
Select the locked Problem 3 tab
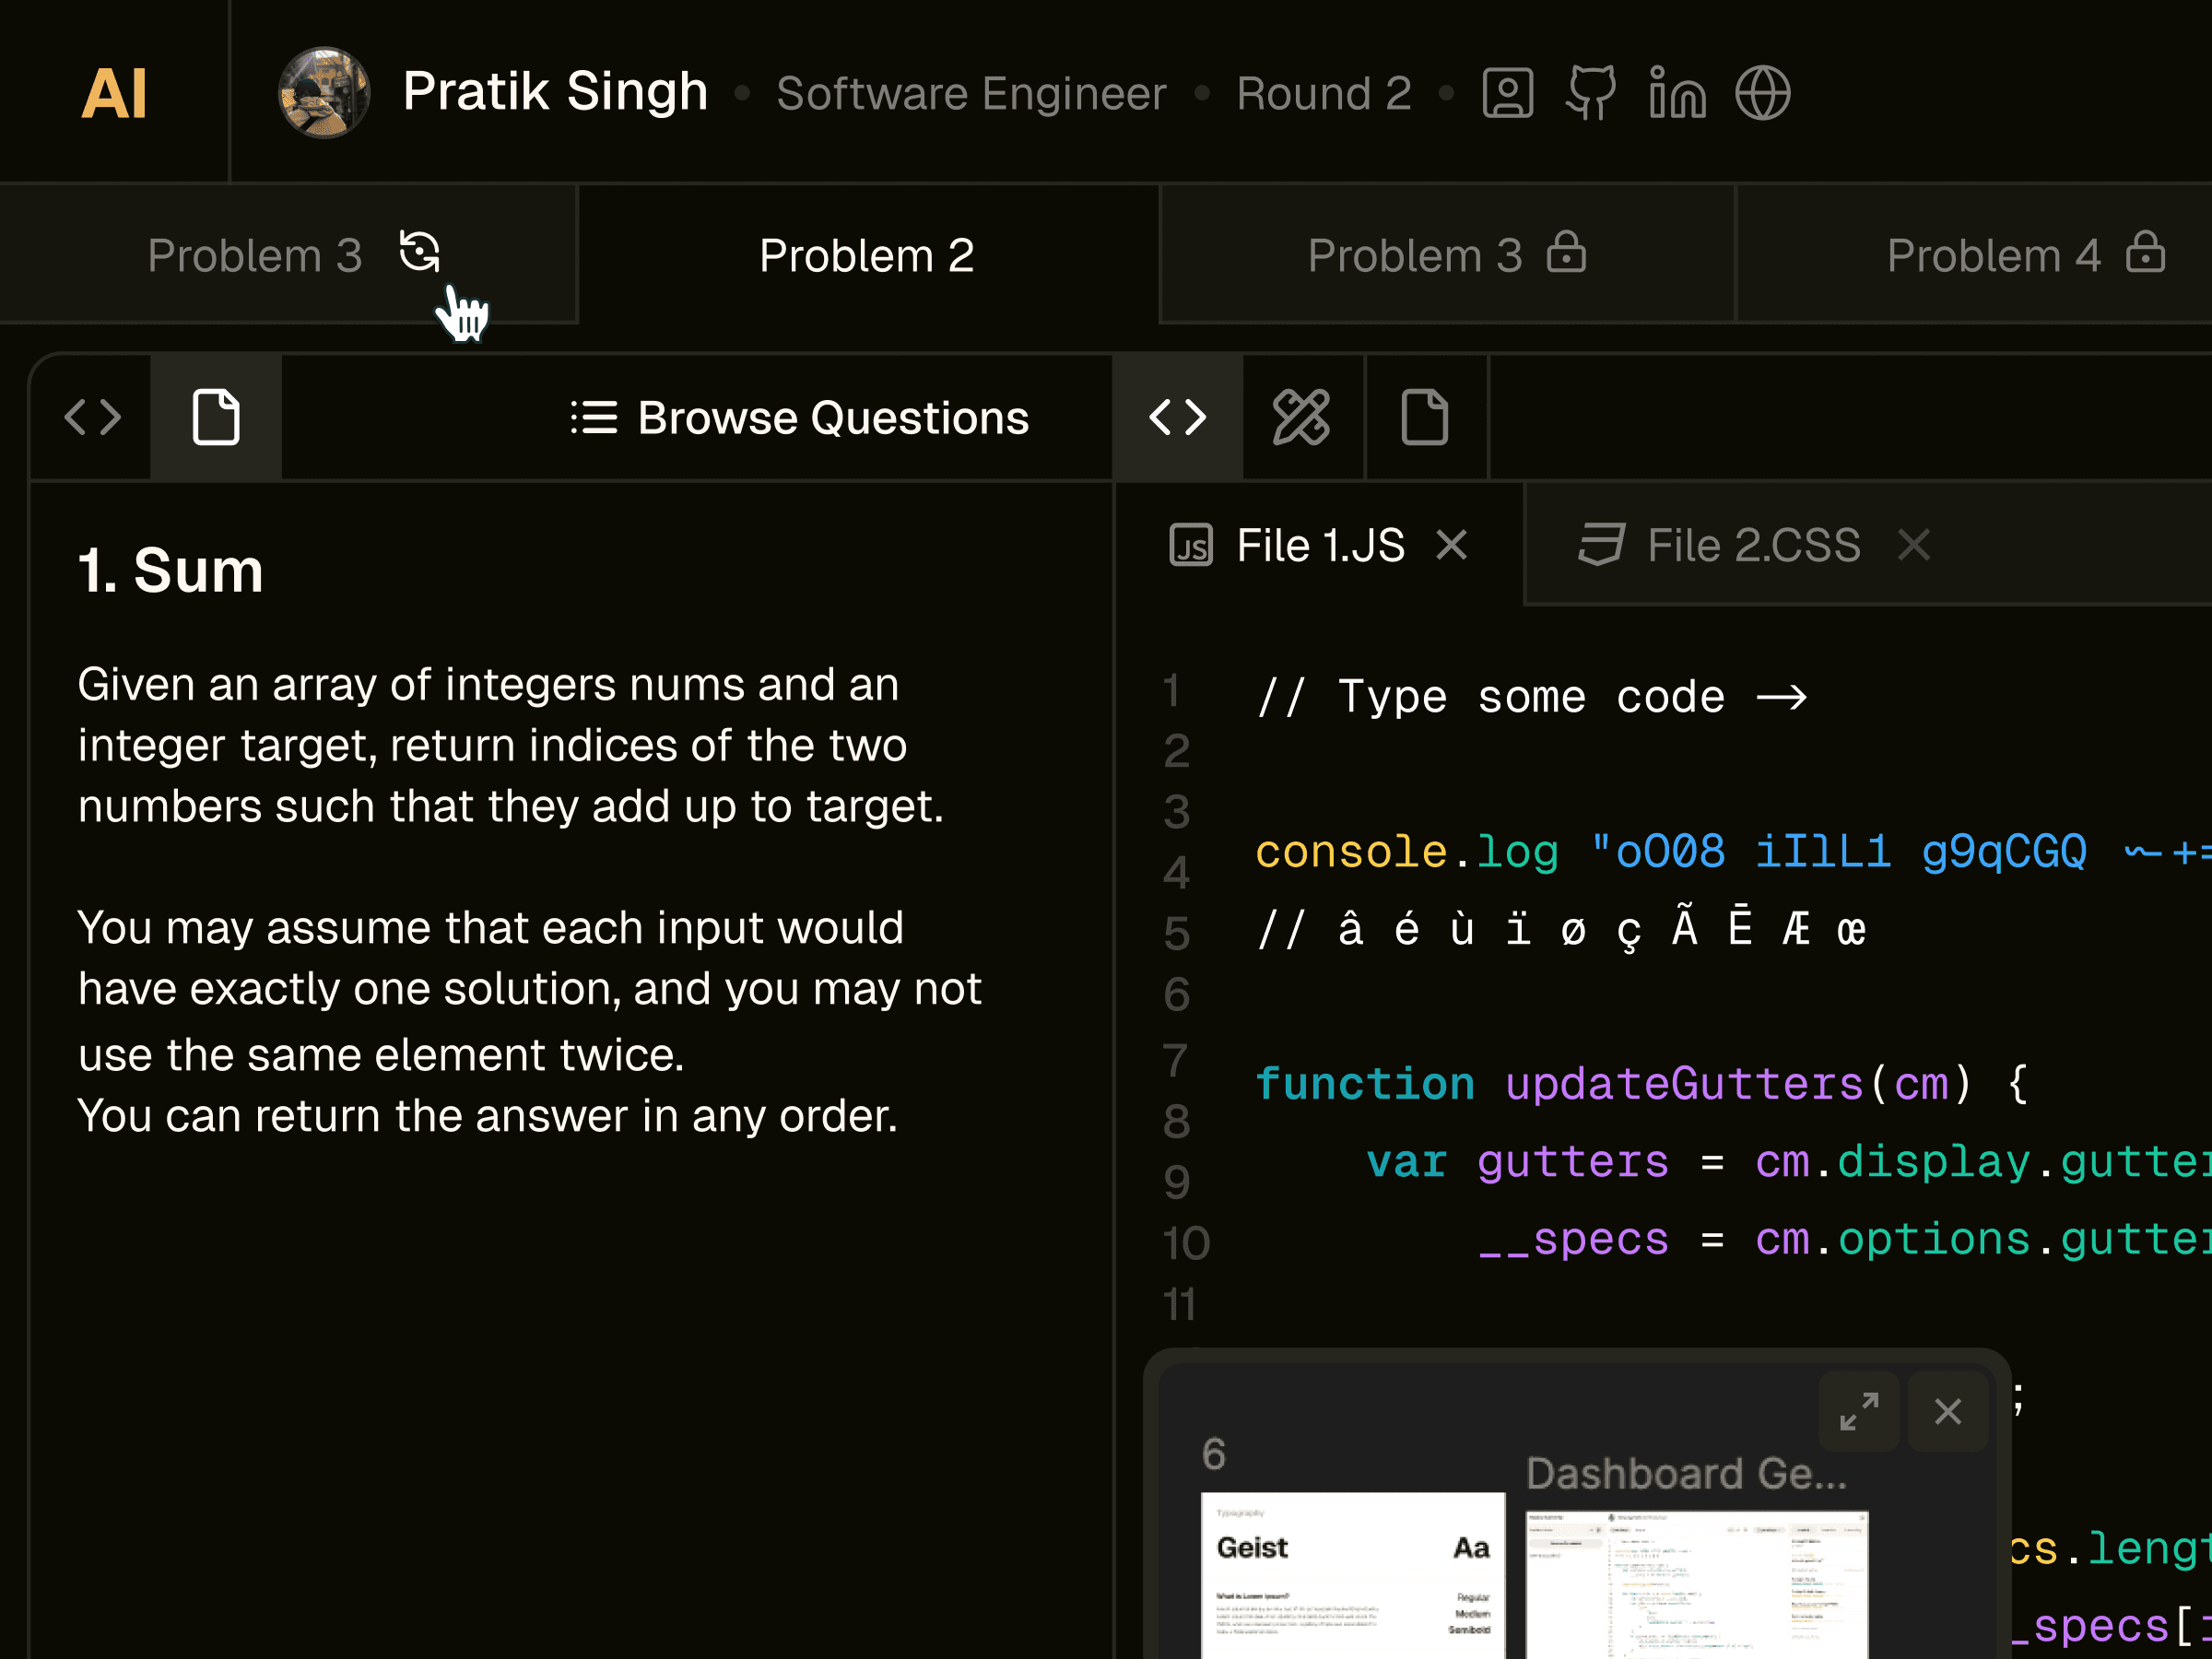[x=1446, y=254]
